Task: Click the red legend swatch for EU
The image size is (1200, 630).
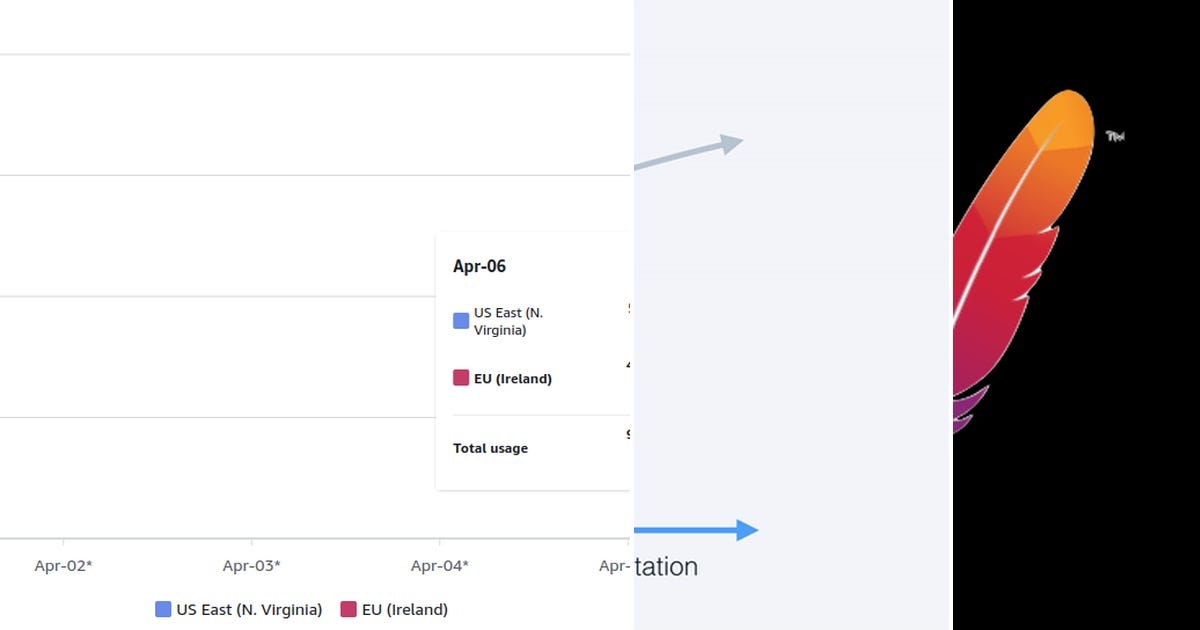Action: pyautogui.click(x=349, y=609)
